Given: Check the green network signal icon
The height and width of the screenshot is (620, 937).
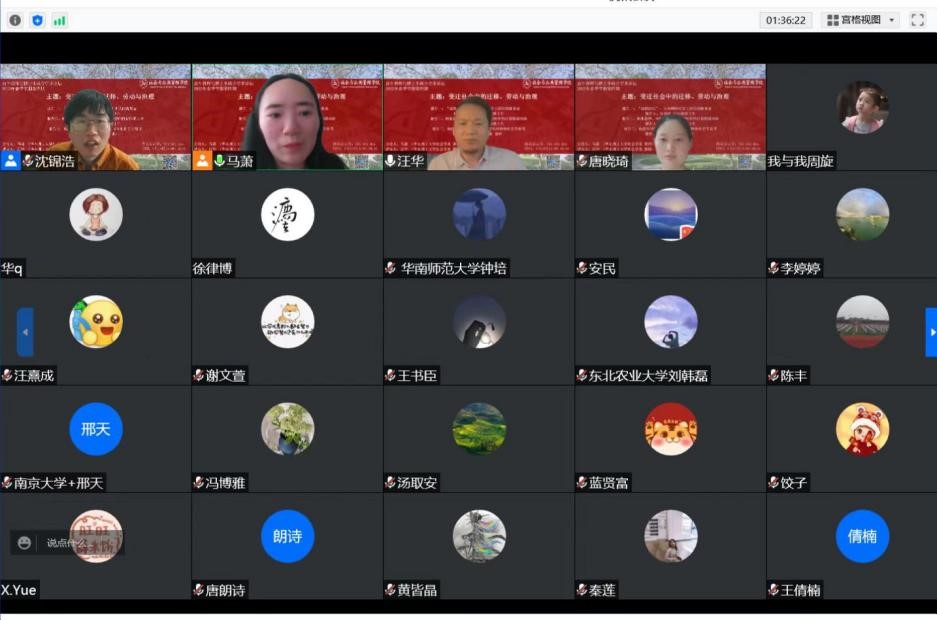Looking at the screenshot, I should pyautogui.click(x=60, y=20).
